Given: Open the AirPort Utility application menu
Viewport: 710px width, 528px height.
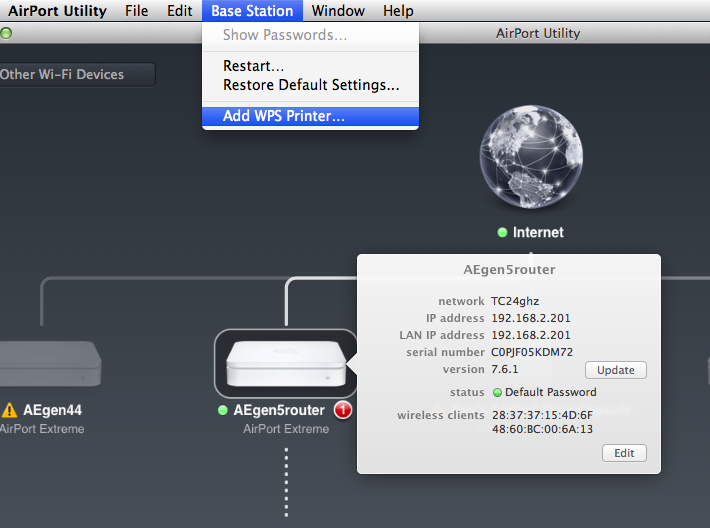Looking at the screenshot, I should 57,11.
